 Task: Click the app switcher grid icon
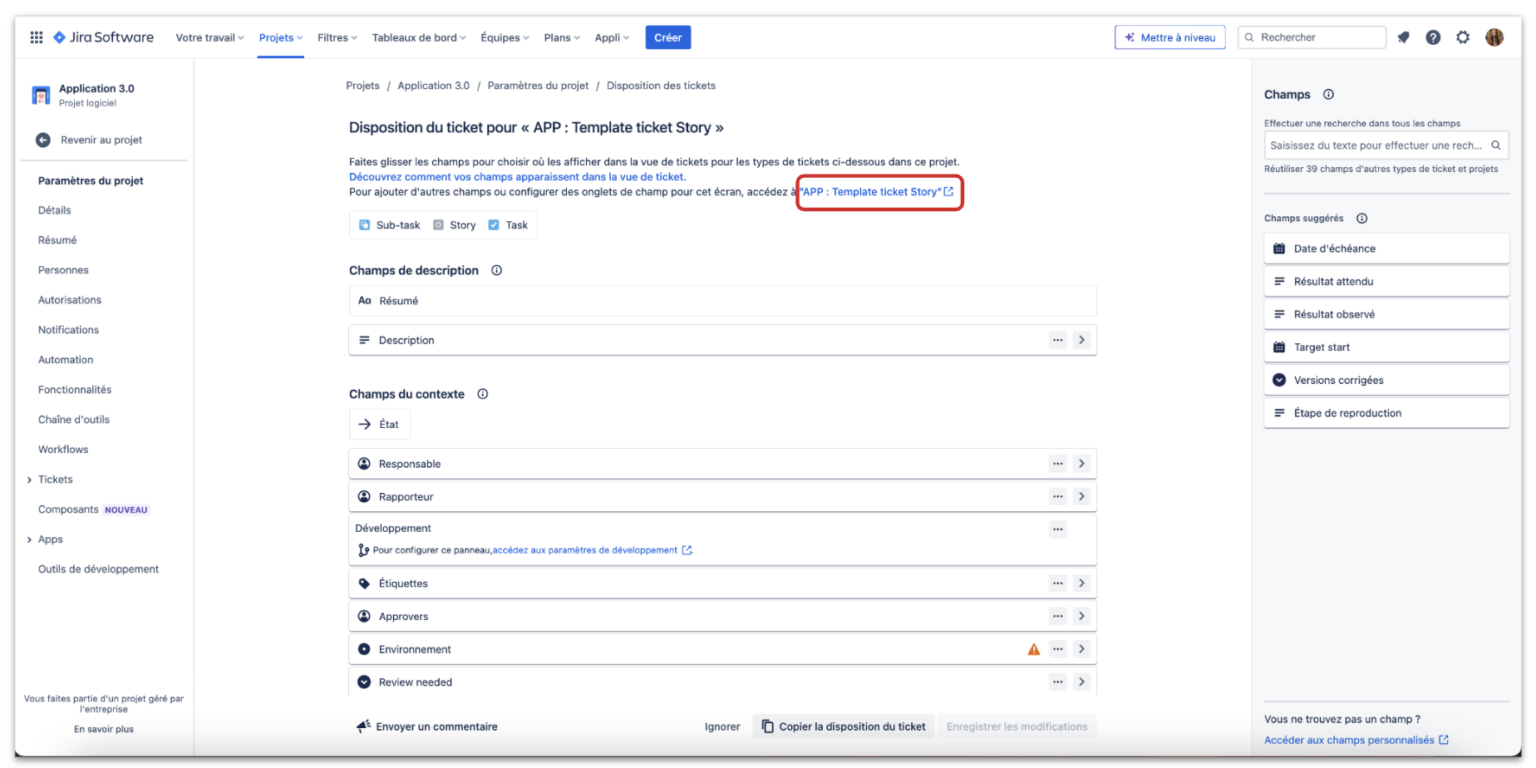36,37
